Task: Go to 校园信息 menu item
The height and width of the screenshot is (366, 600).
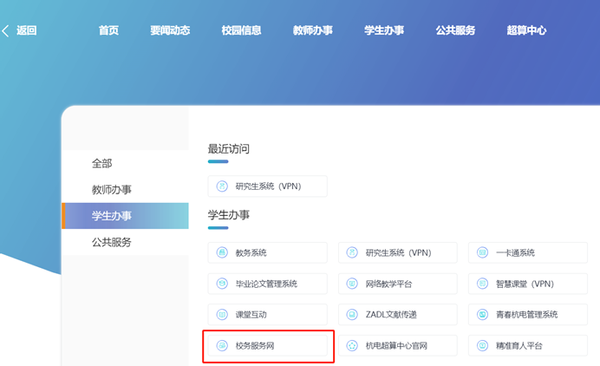Action: pyautogui.click(x=241, y=30)
